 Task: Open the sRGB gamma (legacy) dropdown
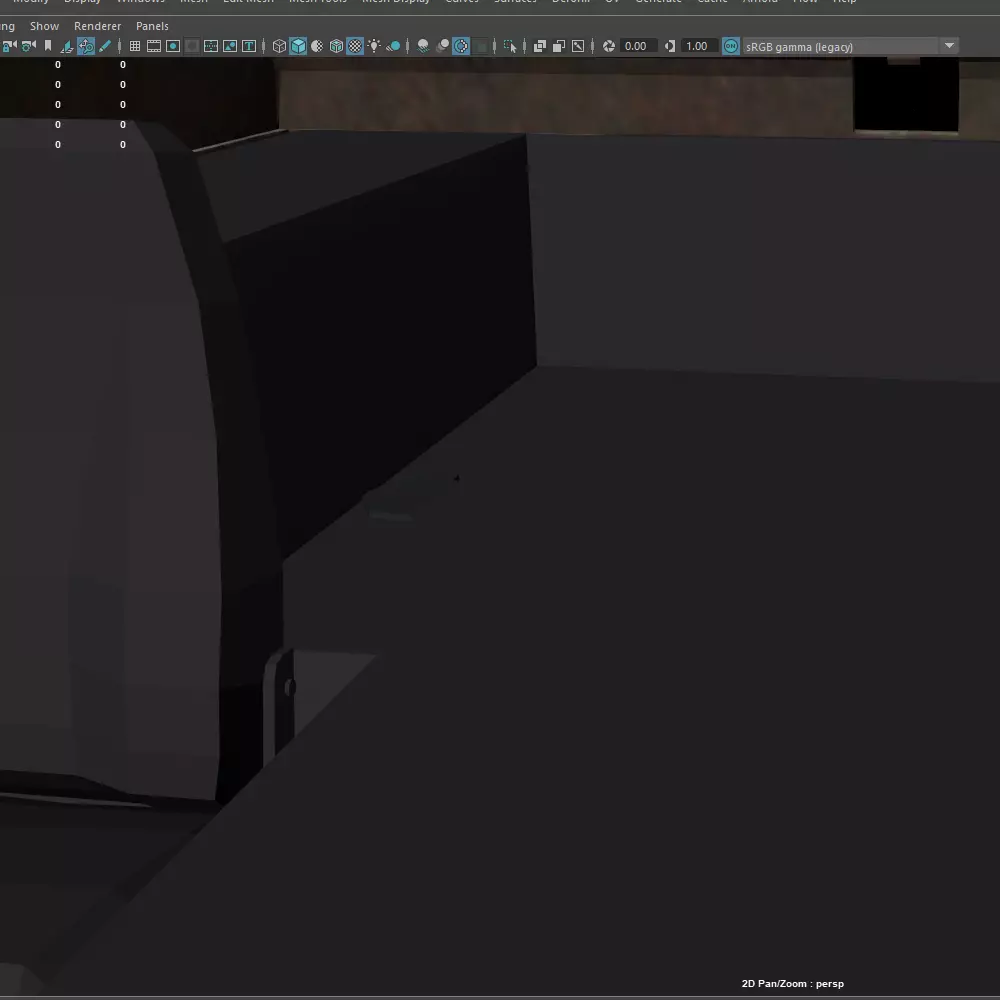[851, 47]
